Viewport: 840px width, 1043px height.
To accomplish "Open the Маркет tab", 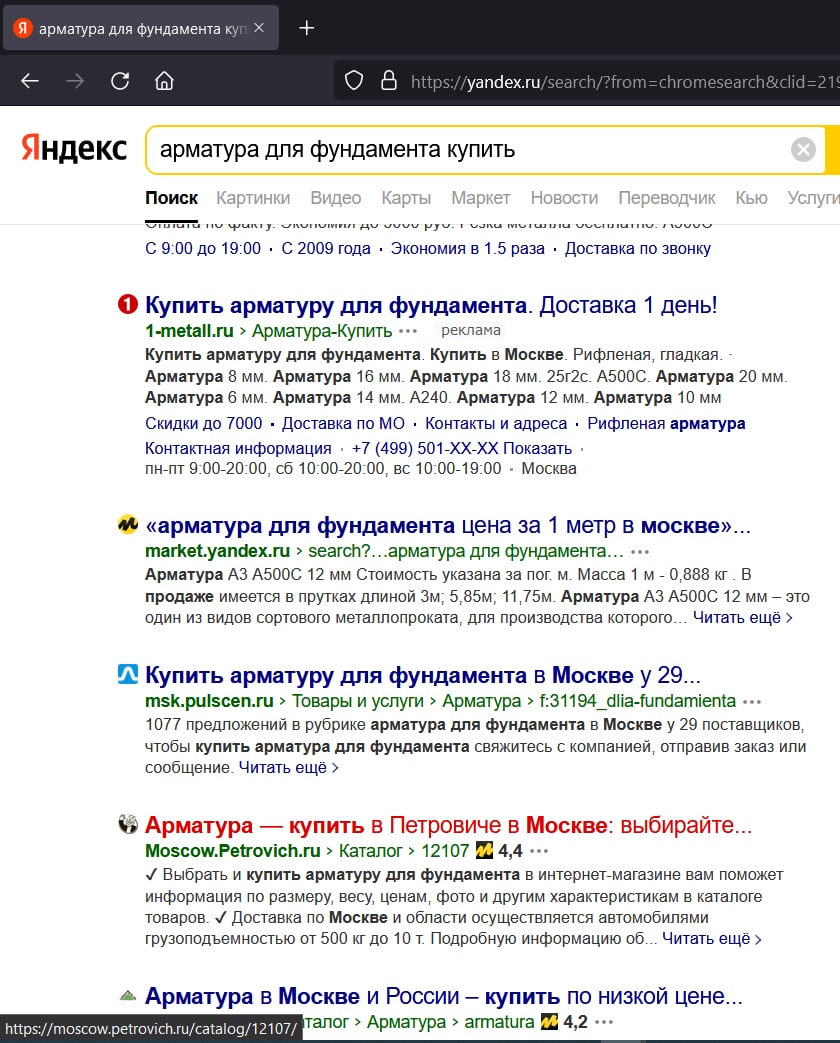I will (481, 198).
